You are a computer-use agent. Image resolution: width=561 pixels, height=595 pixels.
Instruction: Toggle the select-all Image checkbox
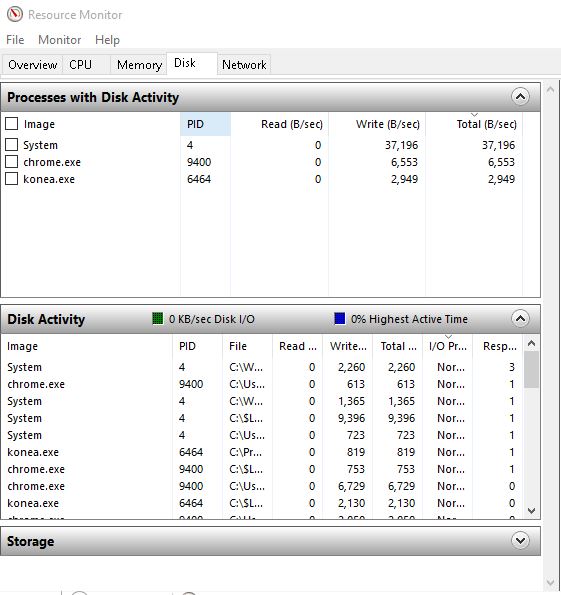coord(11,123)
